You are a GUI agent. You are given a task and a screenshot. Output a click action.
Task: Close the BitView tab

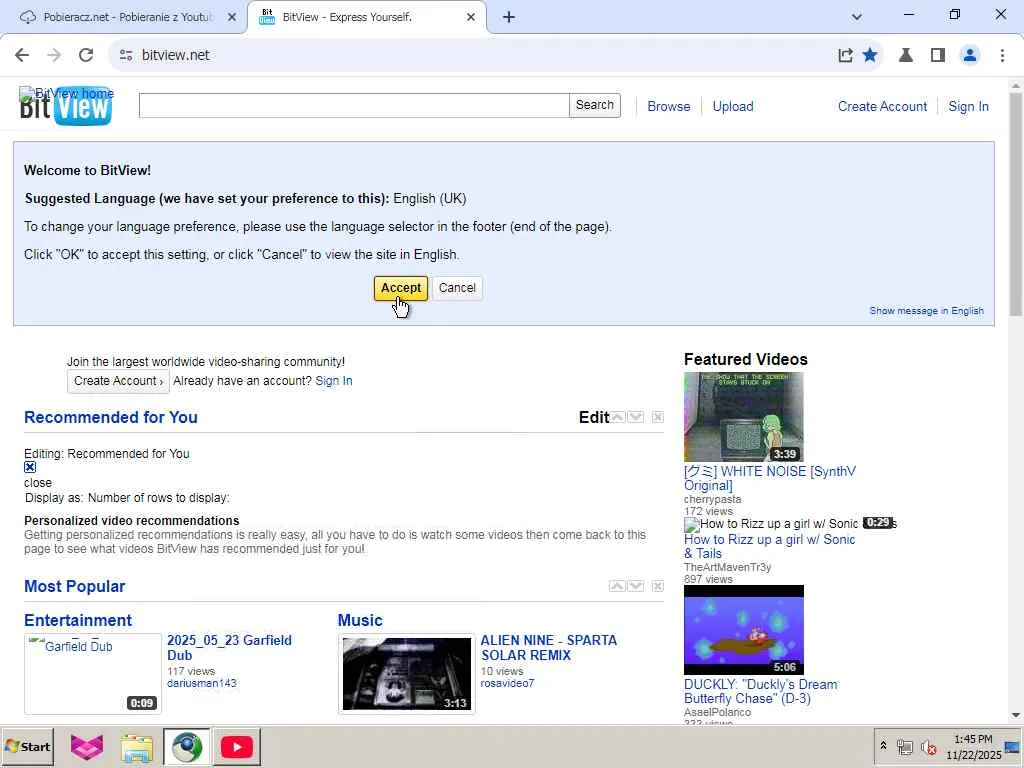(471, 18)
